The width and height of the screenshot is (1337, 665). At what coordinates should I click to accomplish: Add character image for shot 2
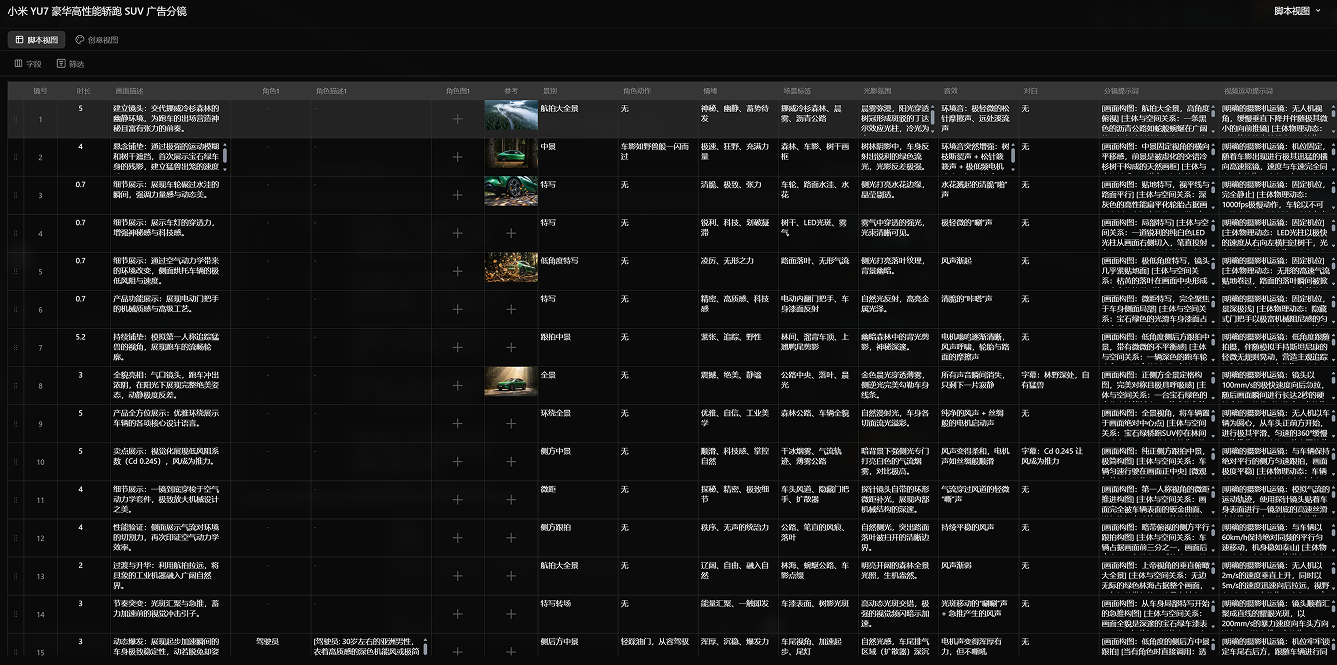457,157
